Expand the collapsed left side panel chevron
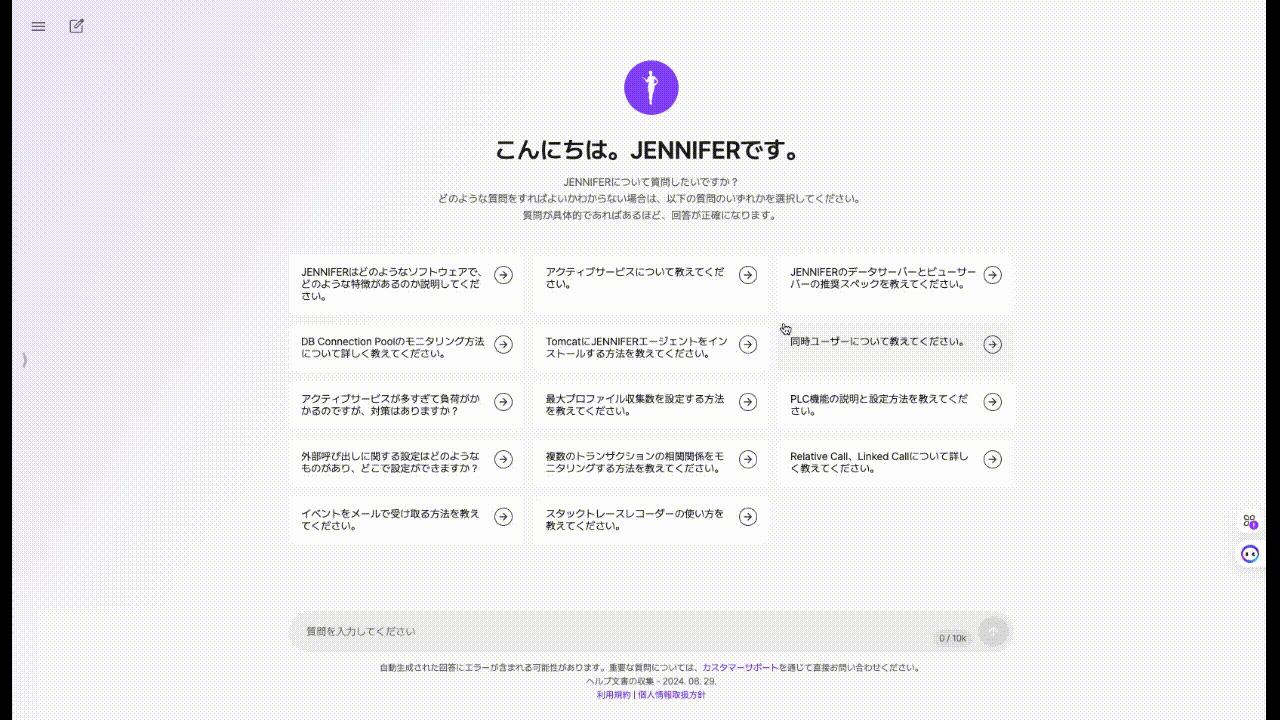Image resolution: width=1280 pixels, height=720 pixels. (25, 360)
